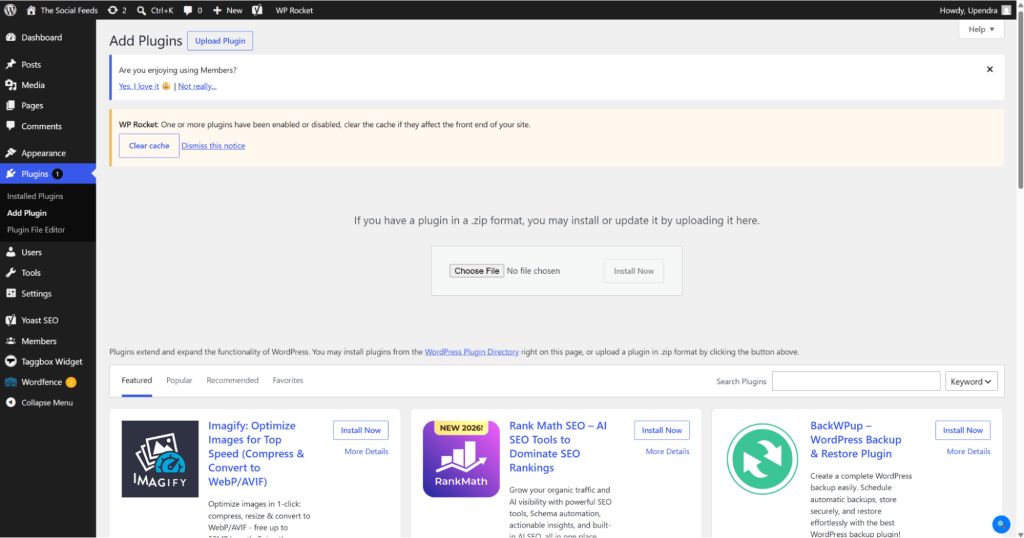Open More Details for Rank Math SEO

tap(667, 451)
